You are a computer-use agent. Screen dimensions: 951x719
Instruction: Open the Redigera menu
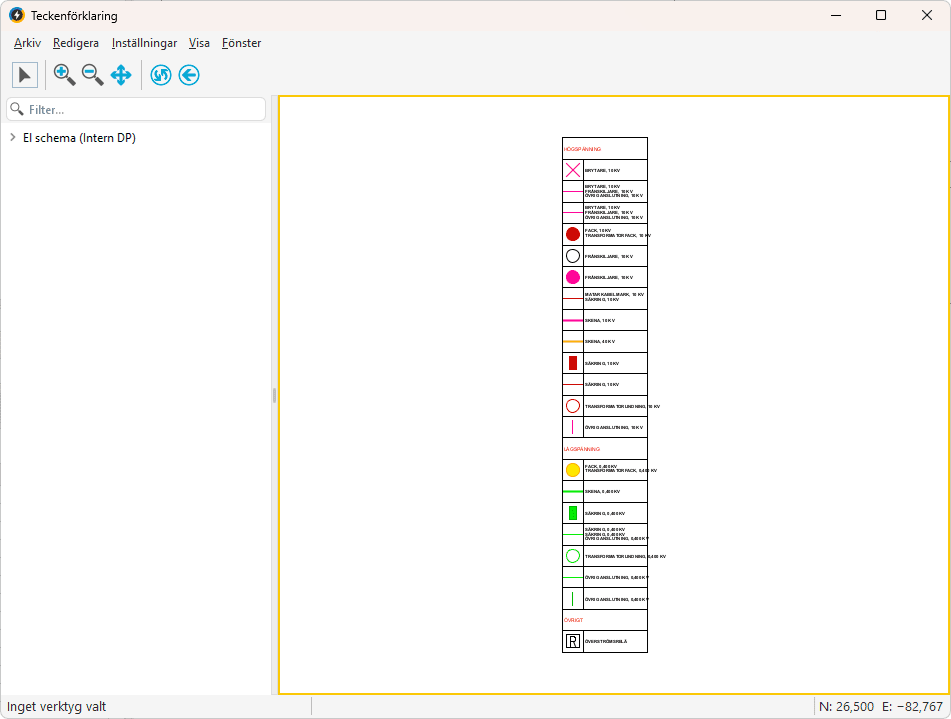[x=76, y=43]
